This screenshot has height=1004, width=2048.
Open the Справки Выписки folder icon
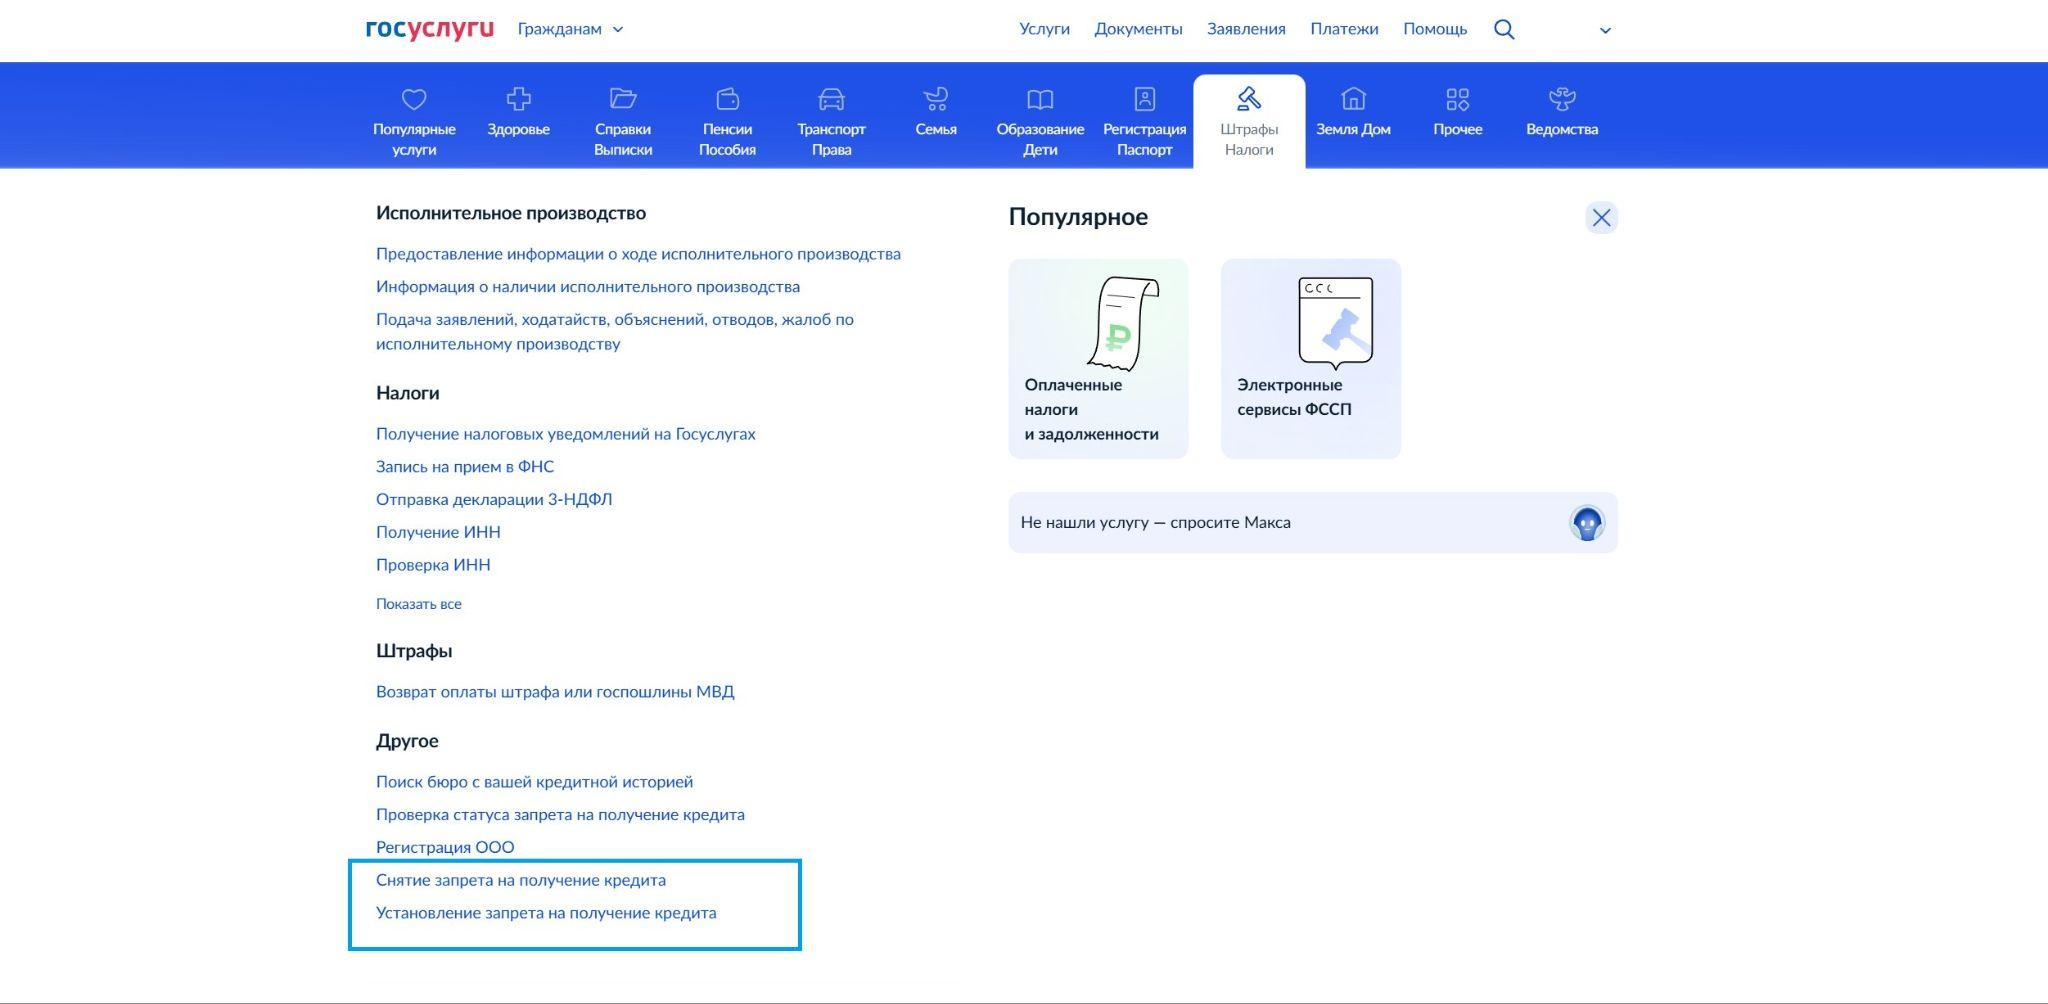click(x=622, y=99)
